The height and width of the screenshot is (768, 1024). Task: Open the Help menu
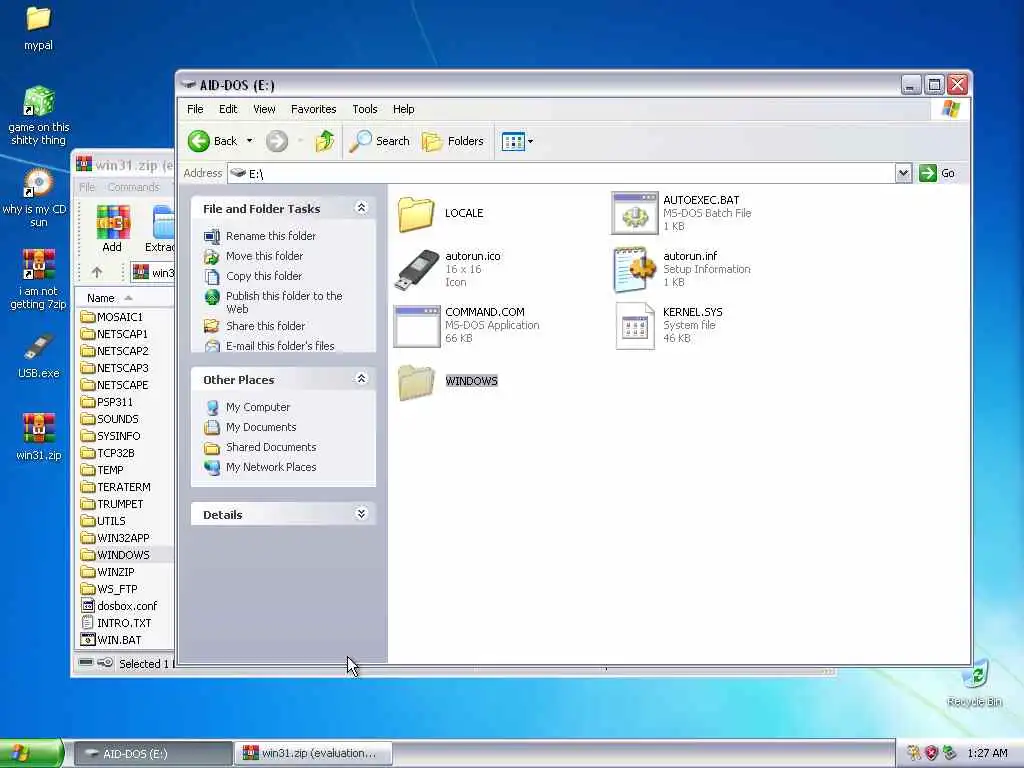pyautogui.click(x=404, y=109)
